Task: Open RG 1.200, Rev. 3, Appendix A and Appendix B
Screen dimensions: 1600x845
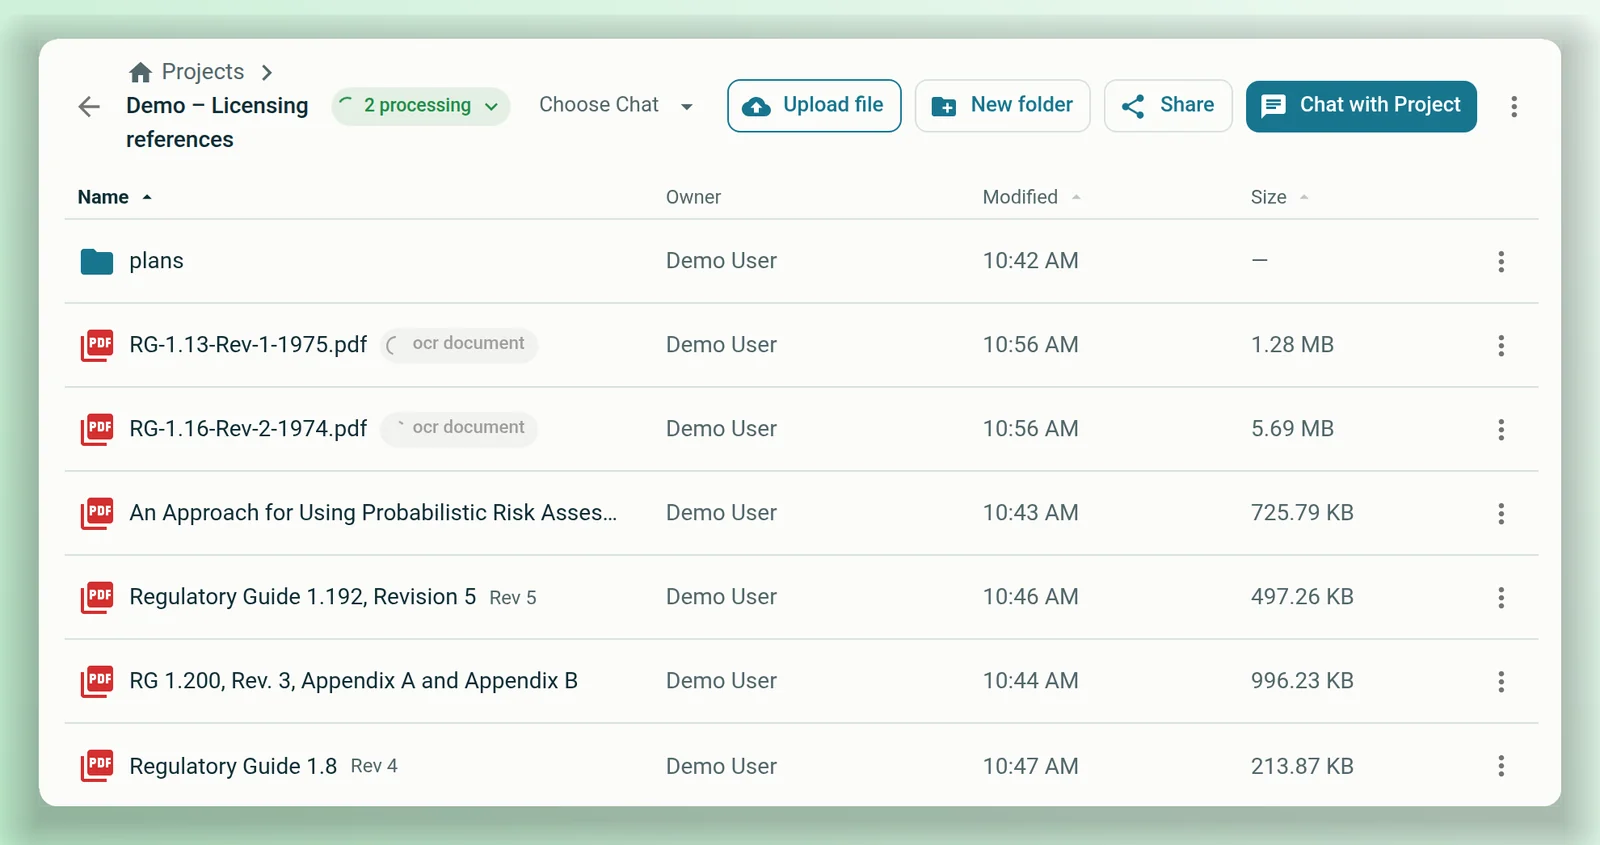Action: click(x=353, y=681)
